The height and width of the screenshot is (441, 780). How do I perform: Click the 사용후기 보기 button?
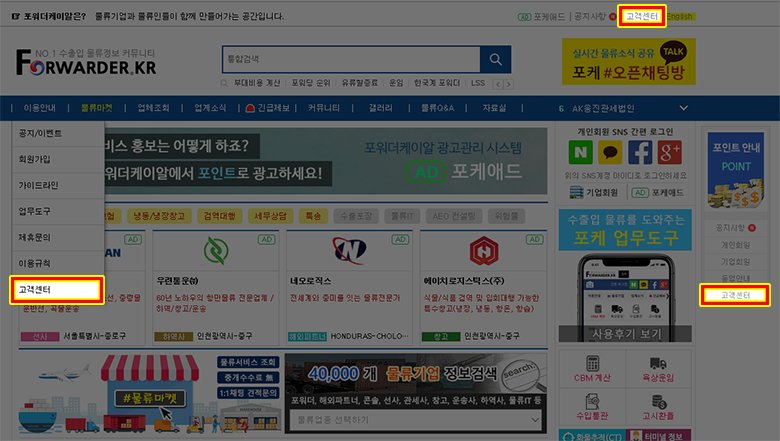click(625, 334)
